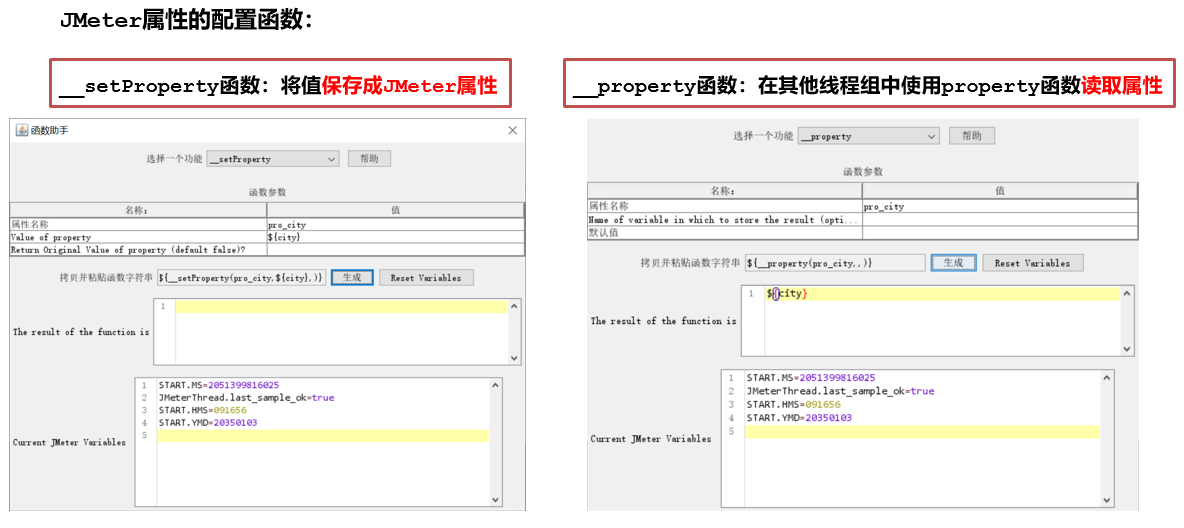Click highlighted line 5 in left variables
The image size is (1184, 528).
coord(322,436)
